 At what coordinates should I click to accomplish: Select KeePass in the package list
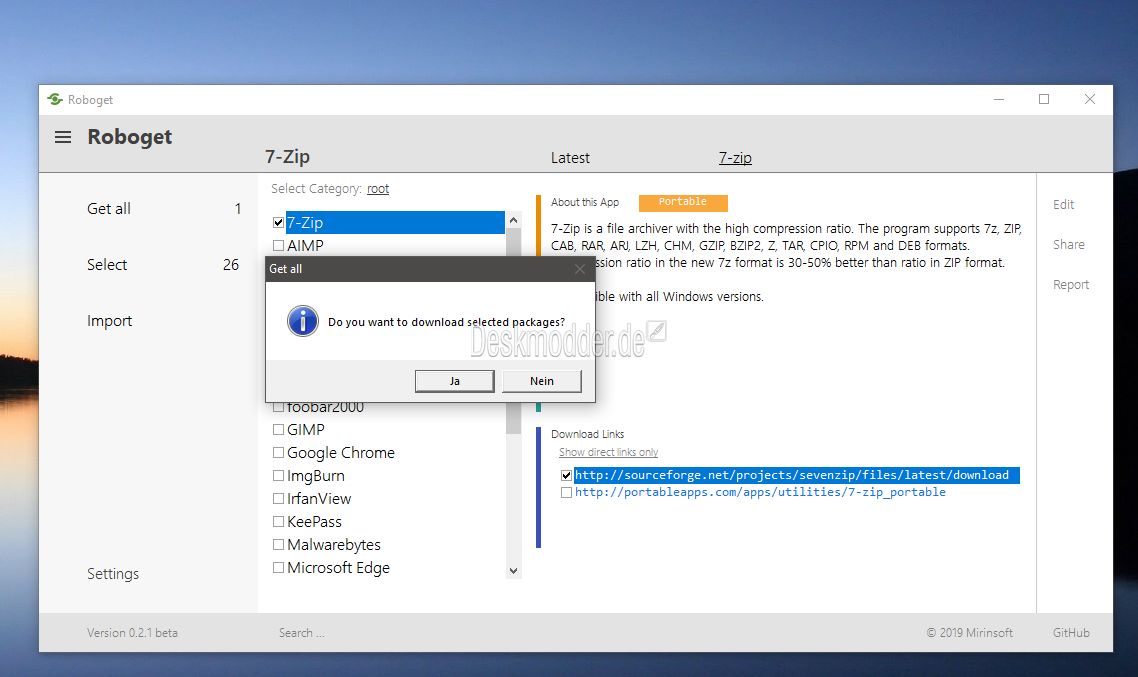(x=314, y=522)
